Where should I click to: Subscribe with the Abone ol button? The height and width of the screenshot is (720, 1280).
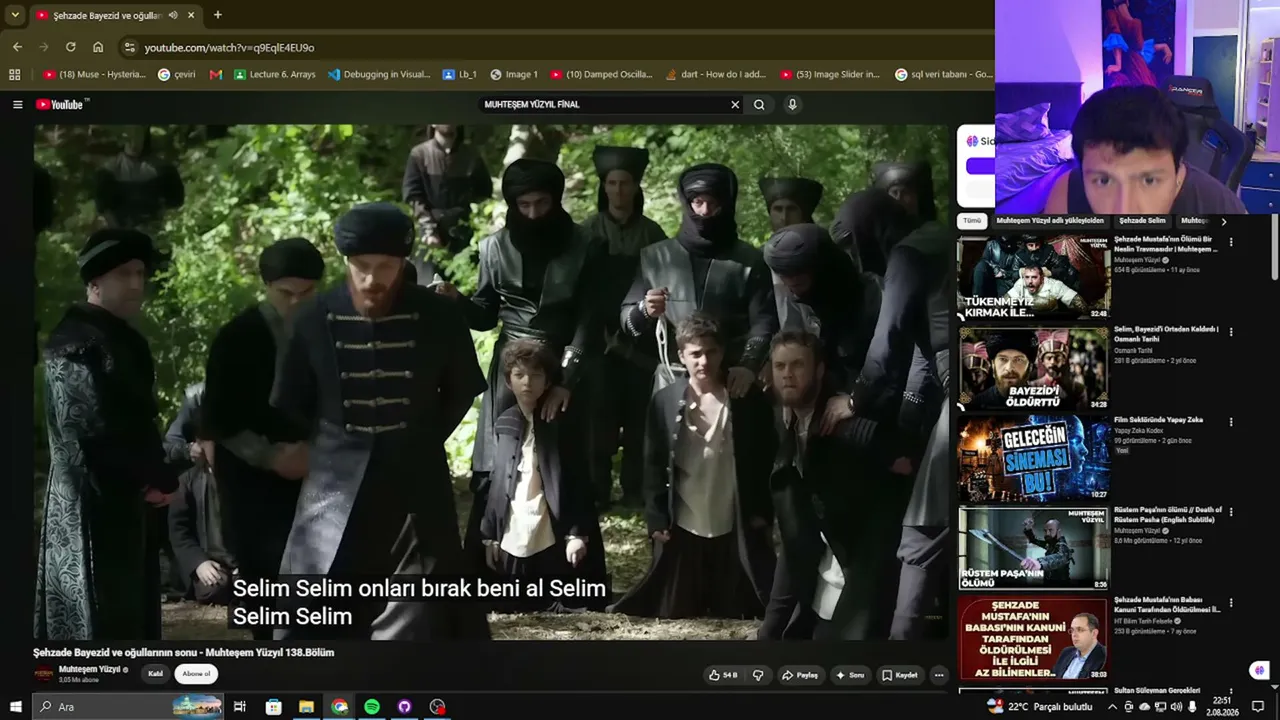click(196, 674)
